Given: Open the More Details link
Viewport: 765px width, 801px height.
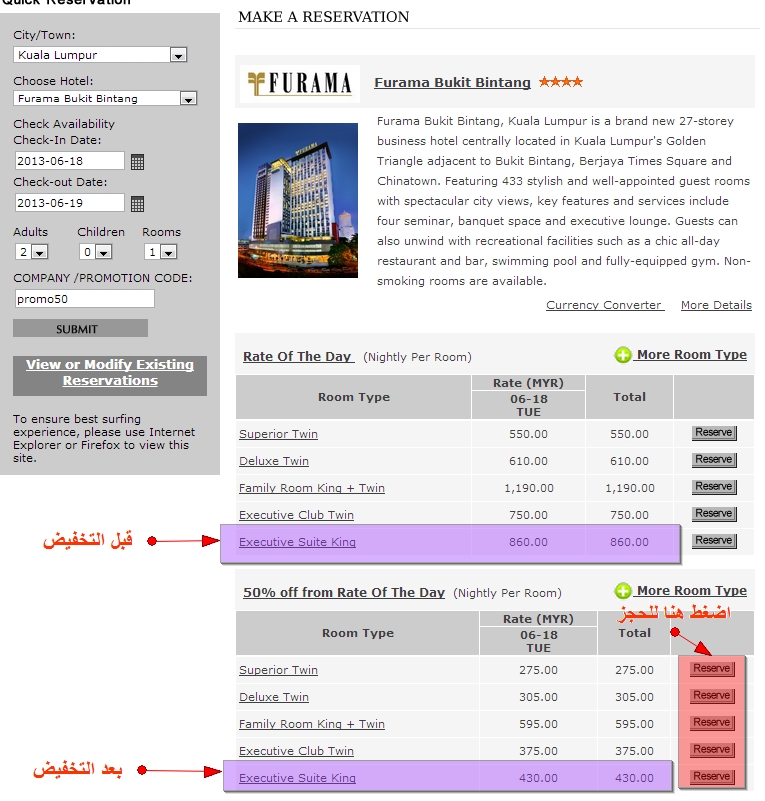Looking at the screenshot, I should [716, 305].
